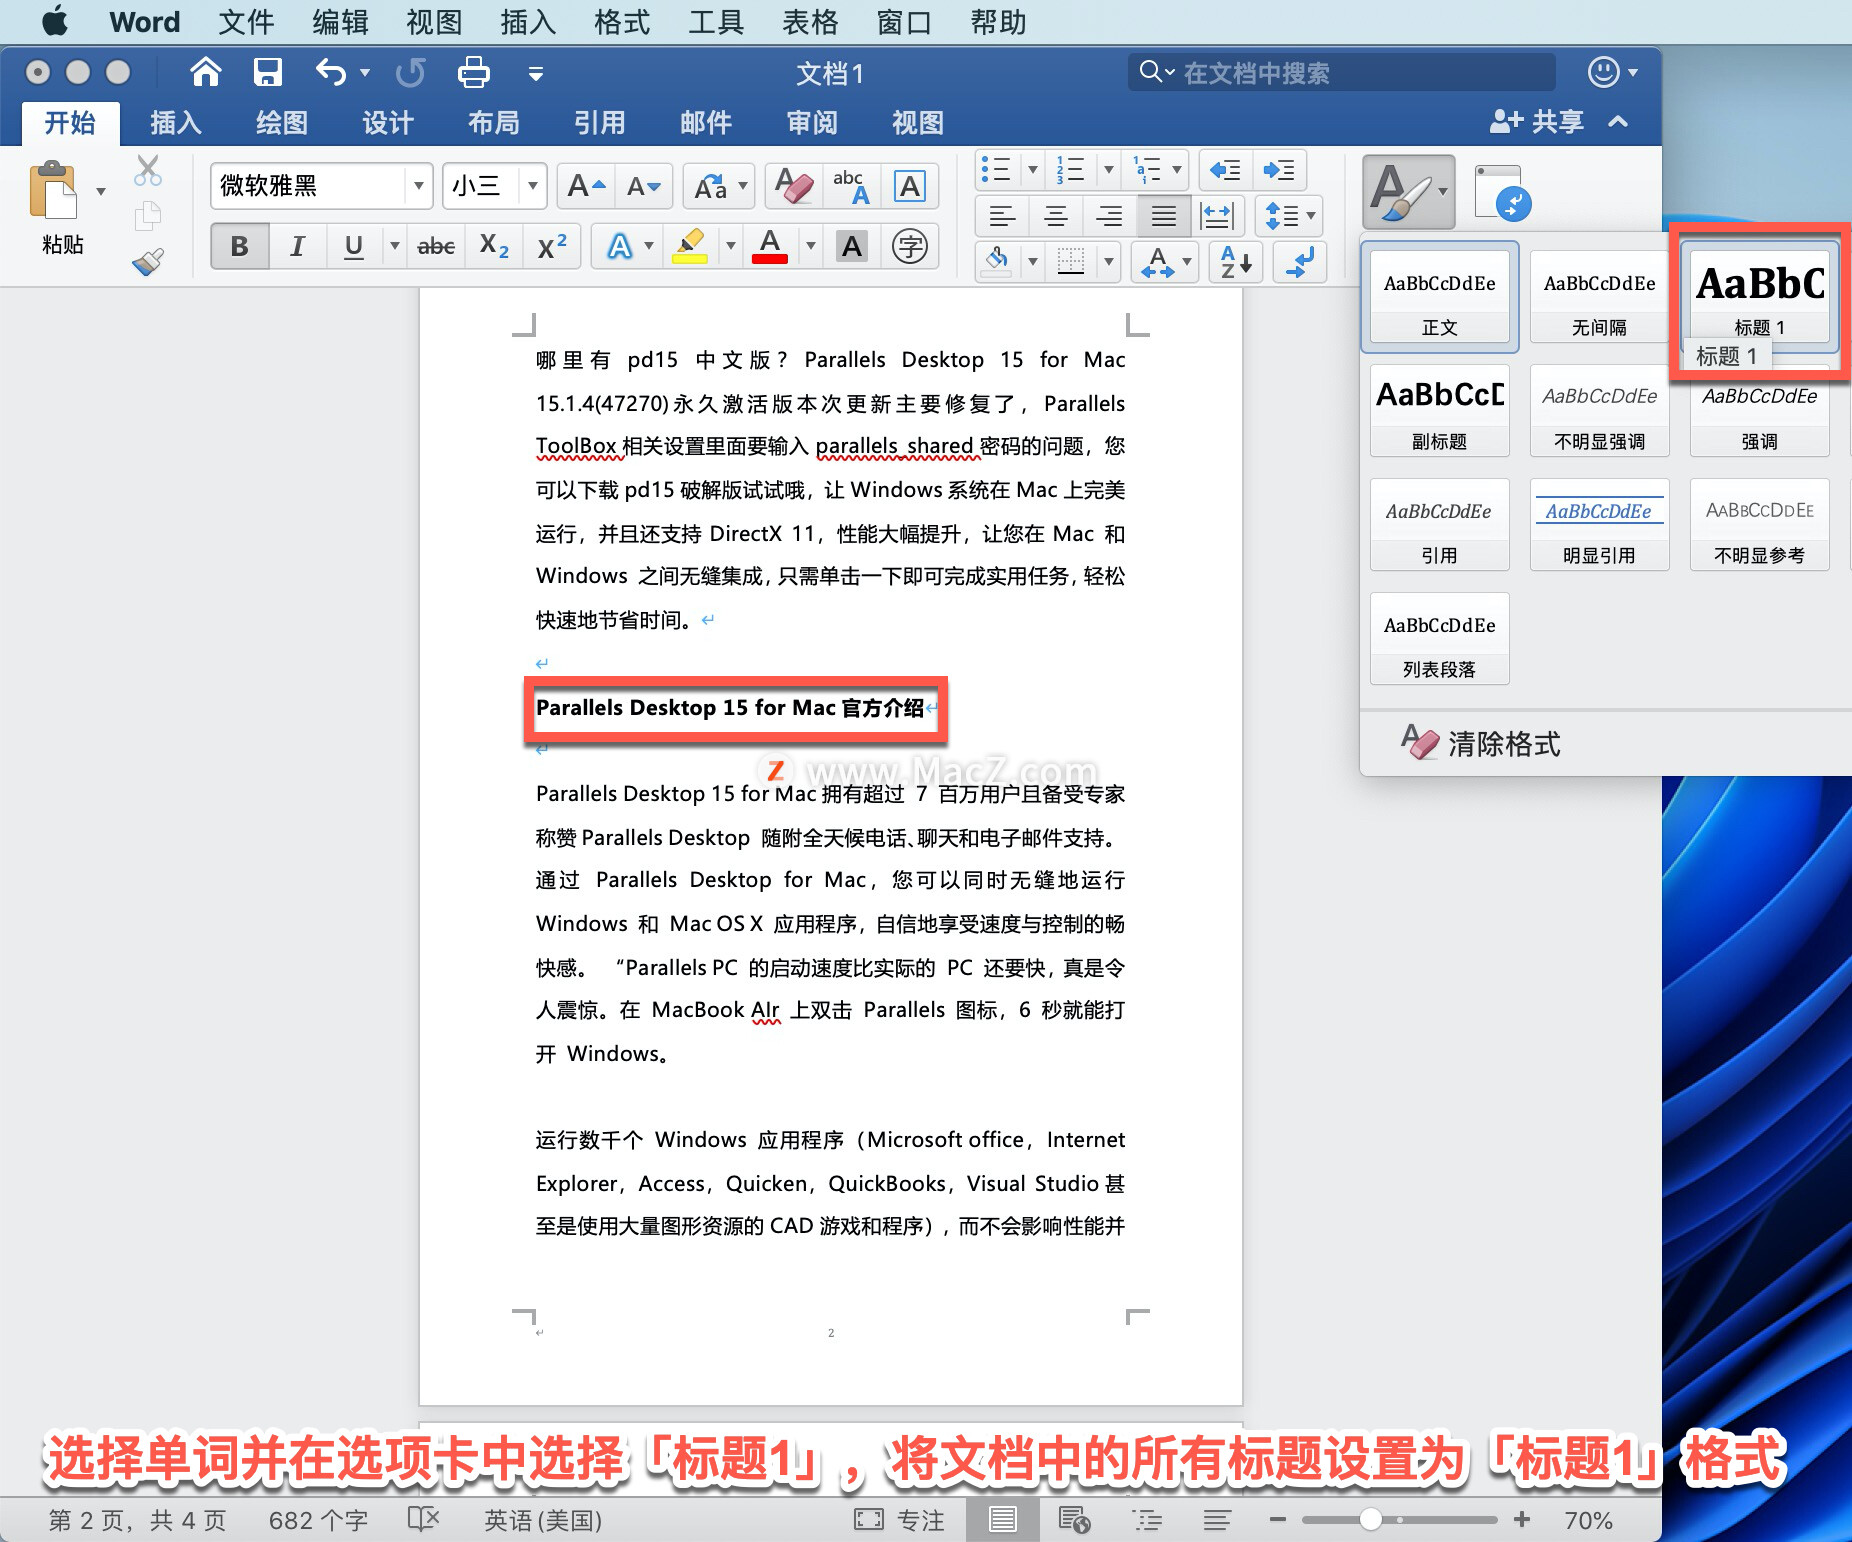
Task: Expand the line spacing dropdown
Action: (1311, 215)
